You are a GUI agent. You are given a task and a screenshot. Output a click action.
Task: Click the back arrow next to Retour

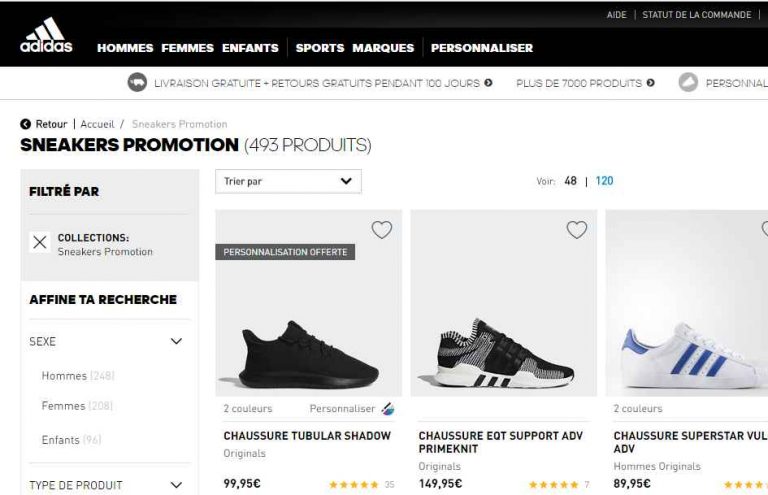point(26,124)
